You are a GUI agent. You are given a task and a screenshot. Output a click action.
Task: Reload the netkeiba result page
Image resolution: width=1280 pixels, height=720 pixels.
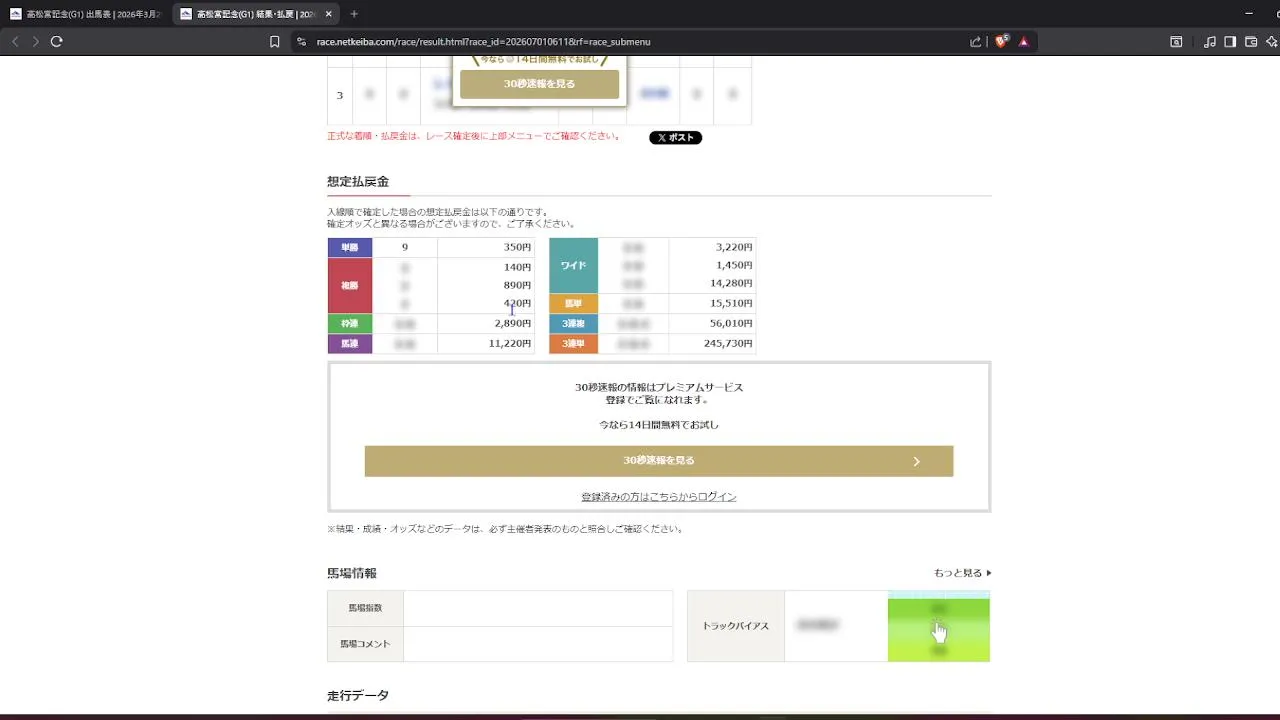(x=57, y=41)
